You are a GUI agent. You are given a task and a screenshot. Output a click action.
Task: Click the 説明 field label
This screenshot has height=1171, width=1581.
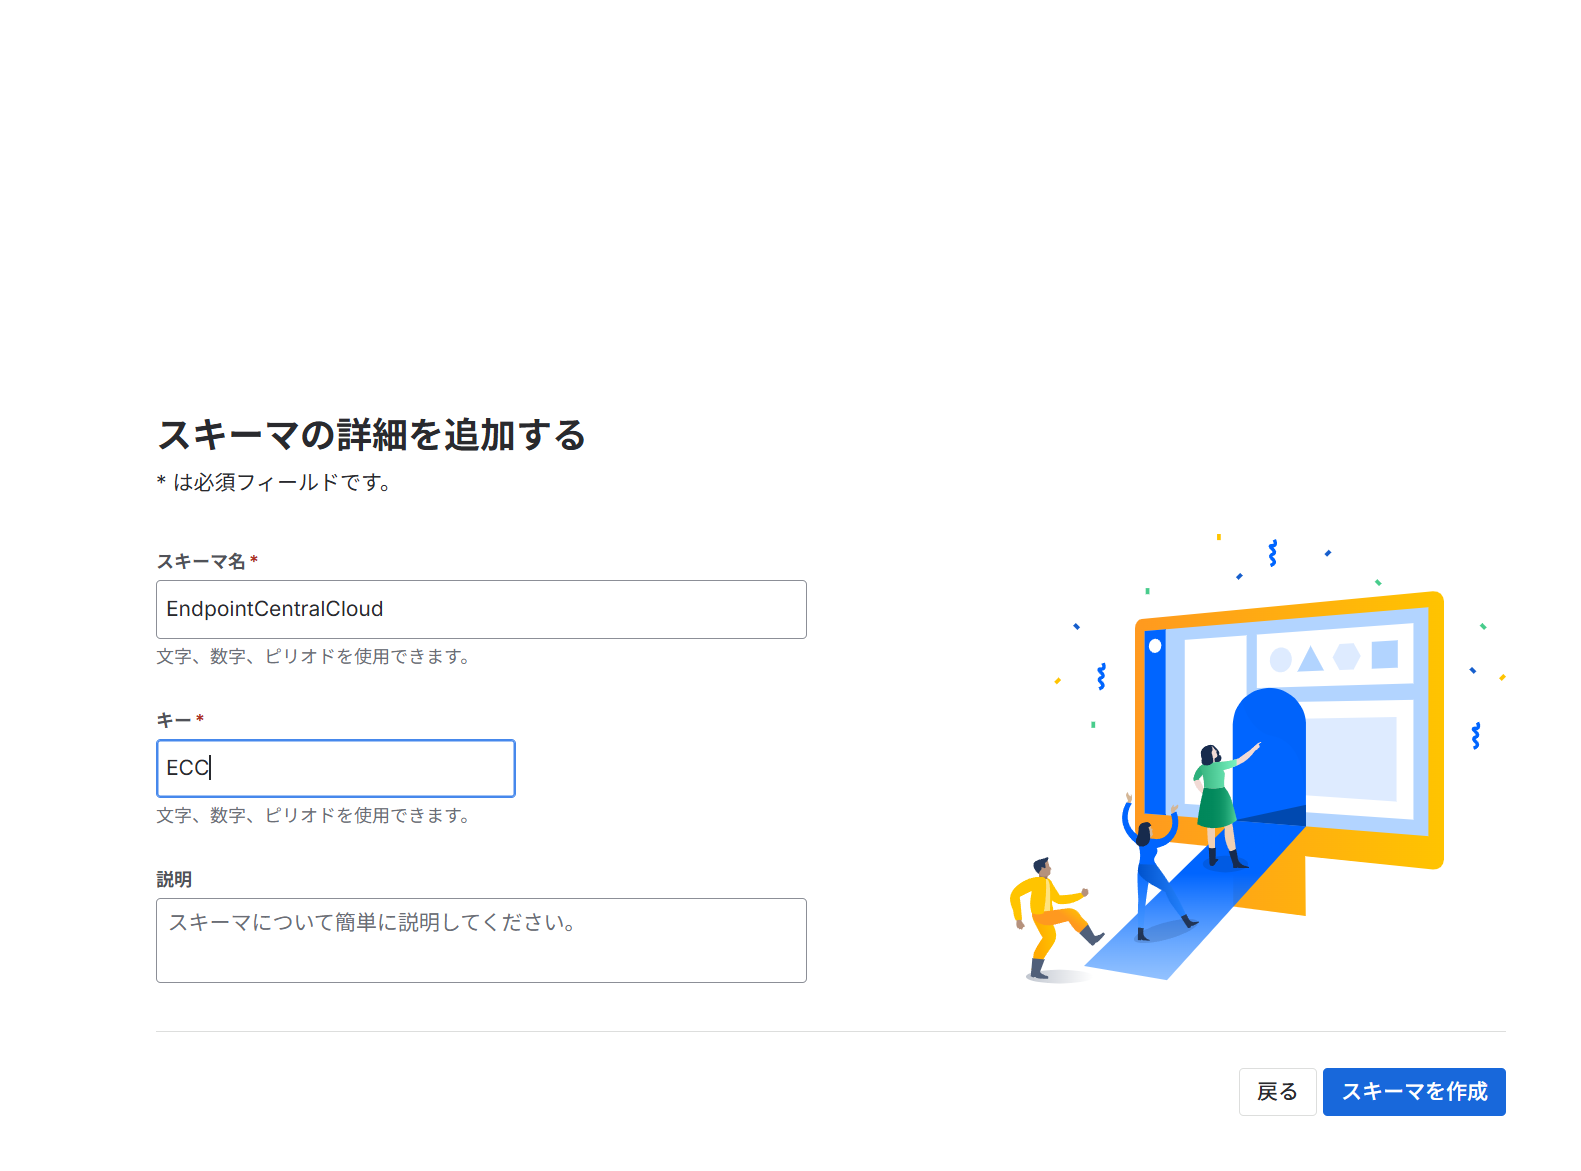(174, 879)
